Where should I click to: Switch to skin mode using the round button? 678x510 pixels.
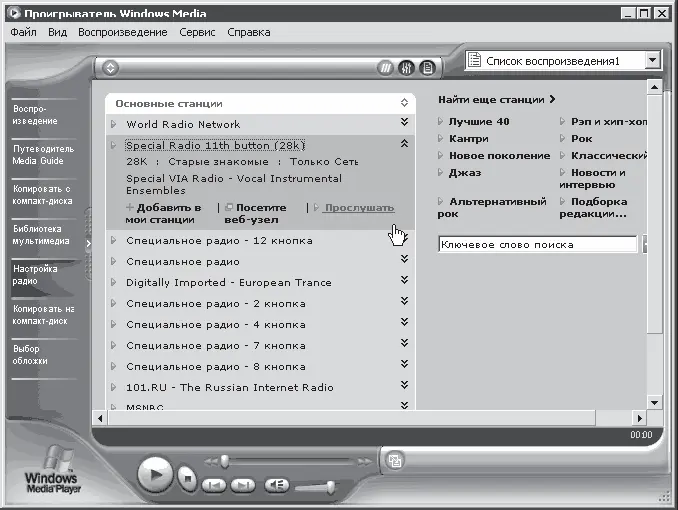394,460
